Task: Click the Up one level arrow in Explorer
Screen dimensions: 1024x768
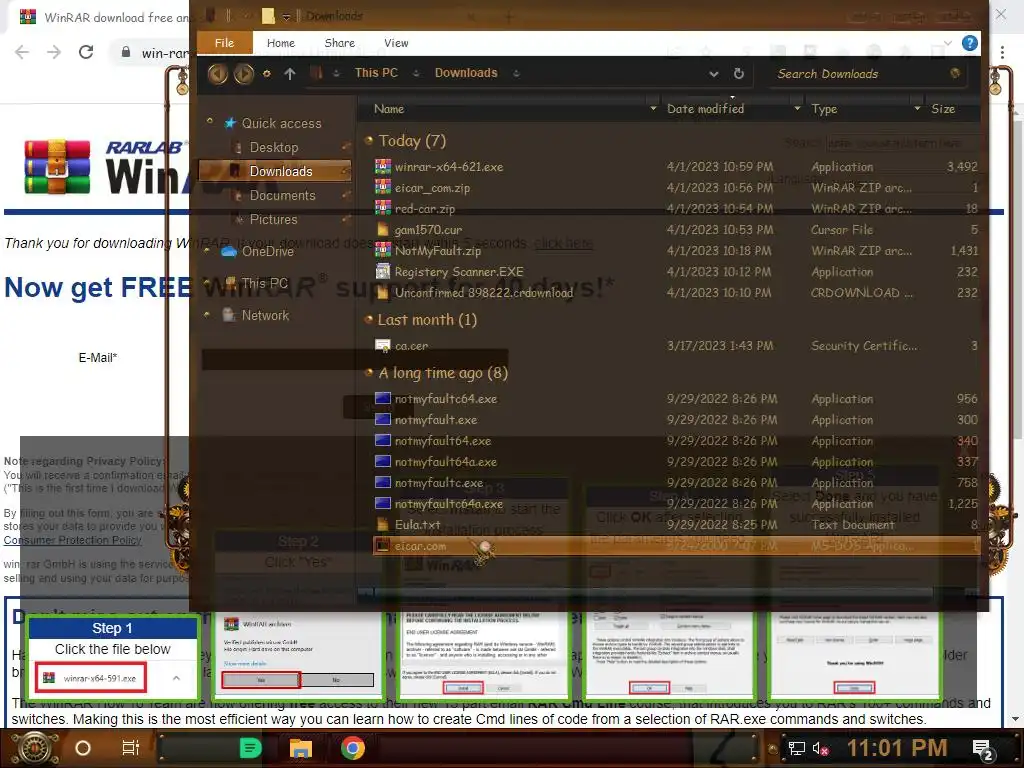Action: (290, 74)
